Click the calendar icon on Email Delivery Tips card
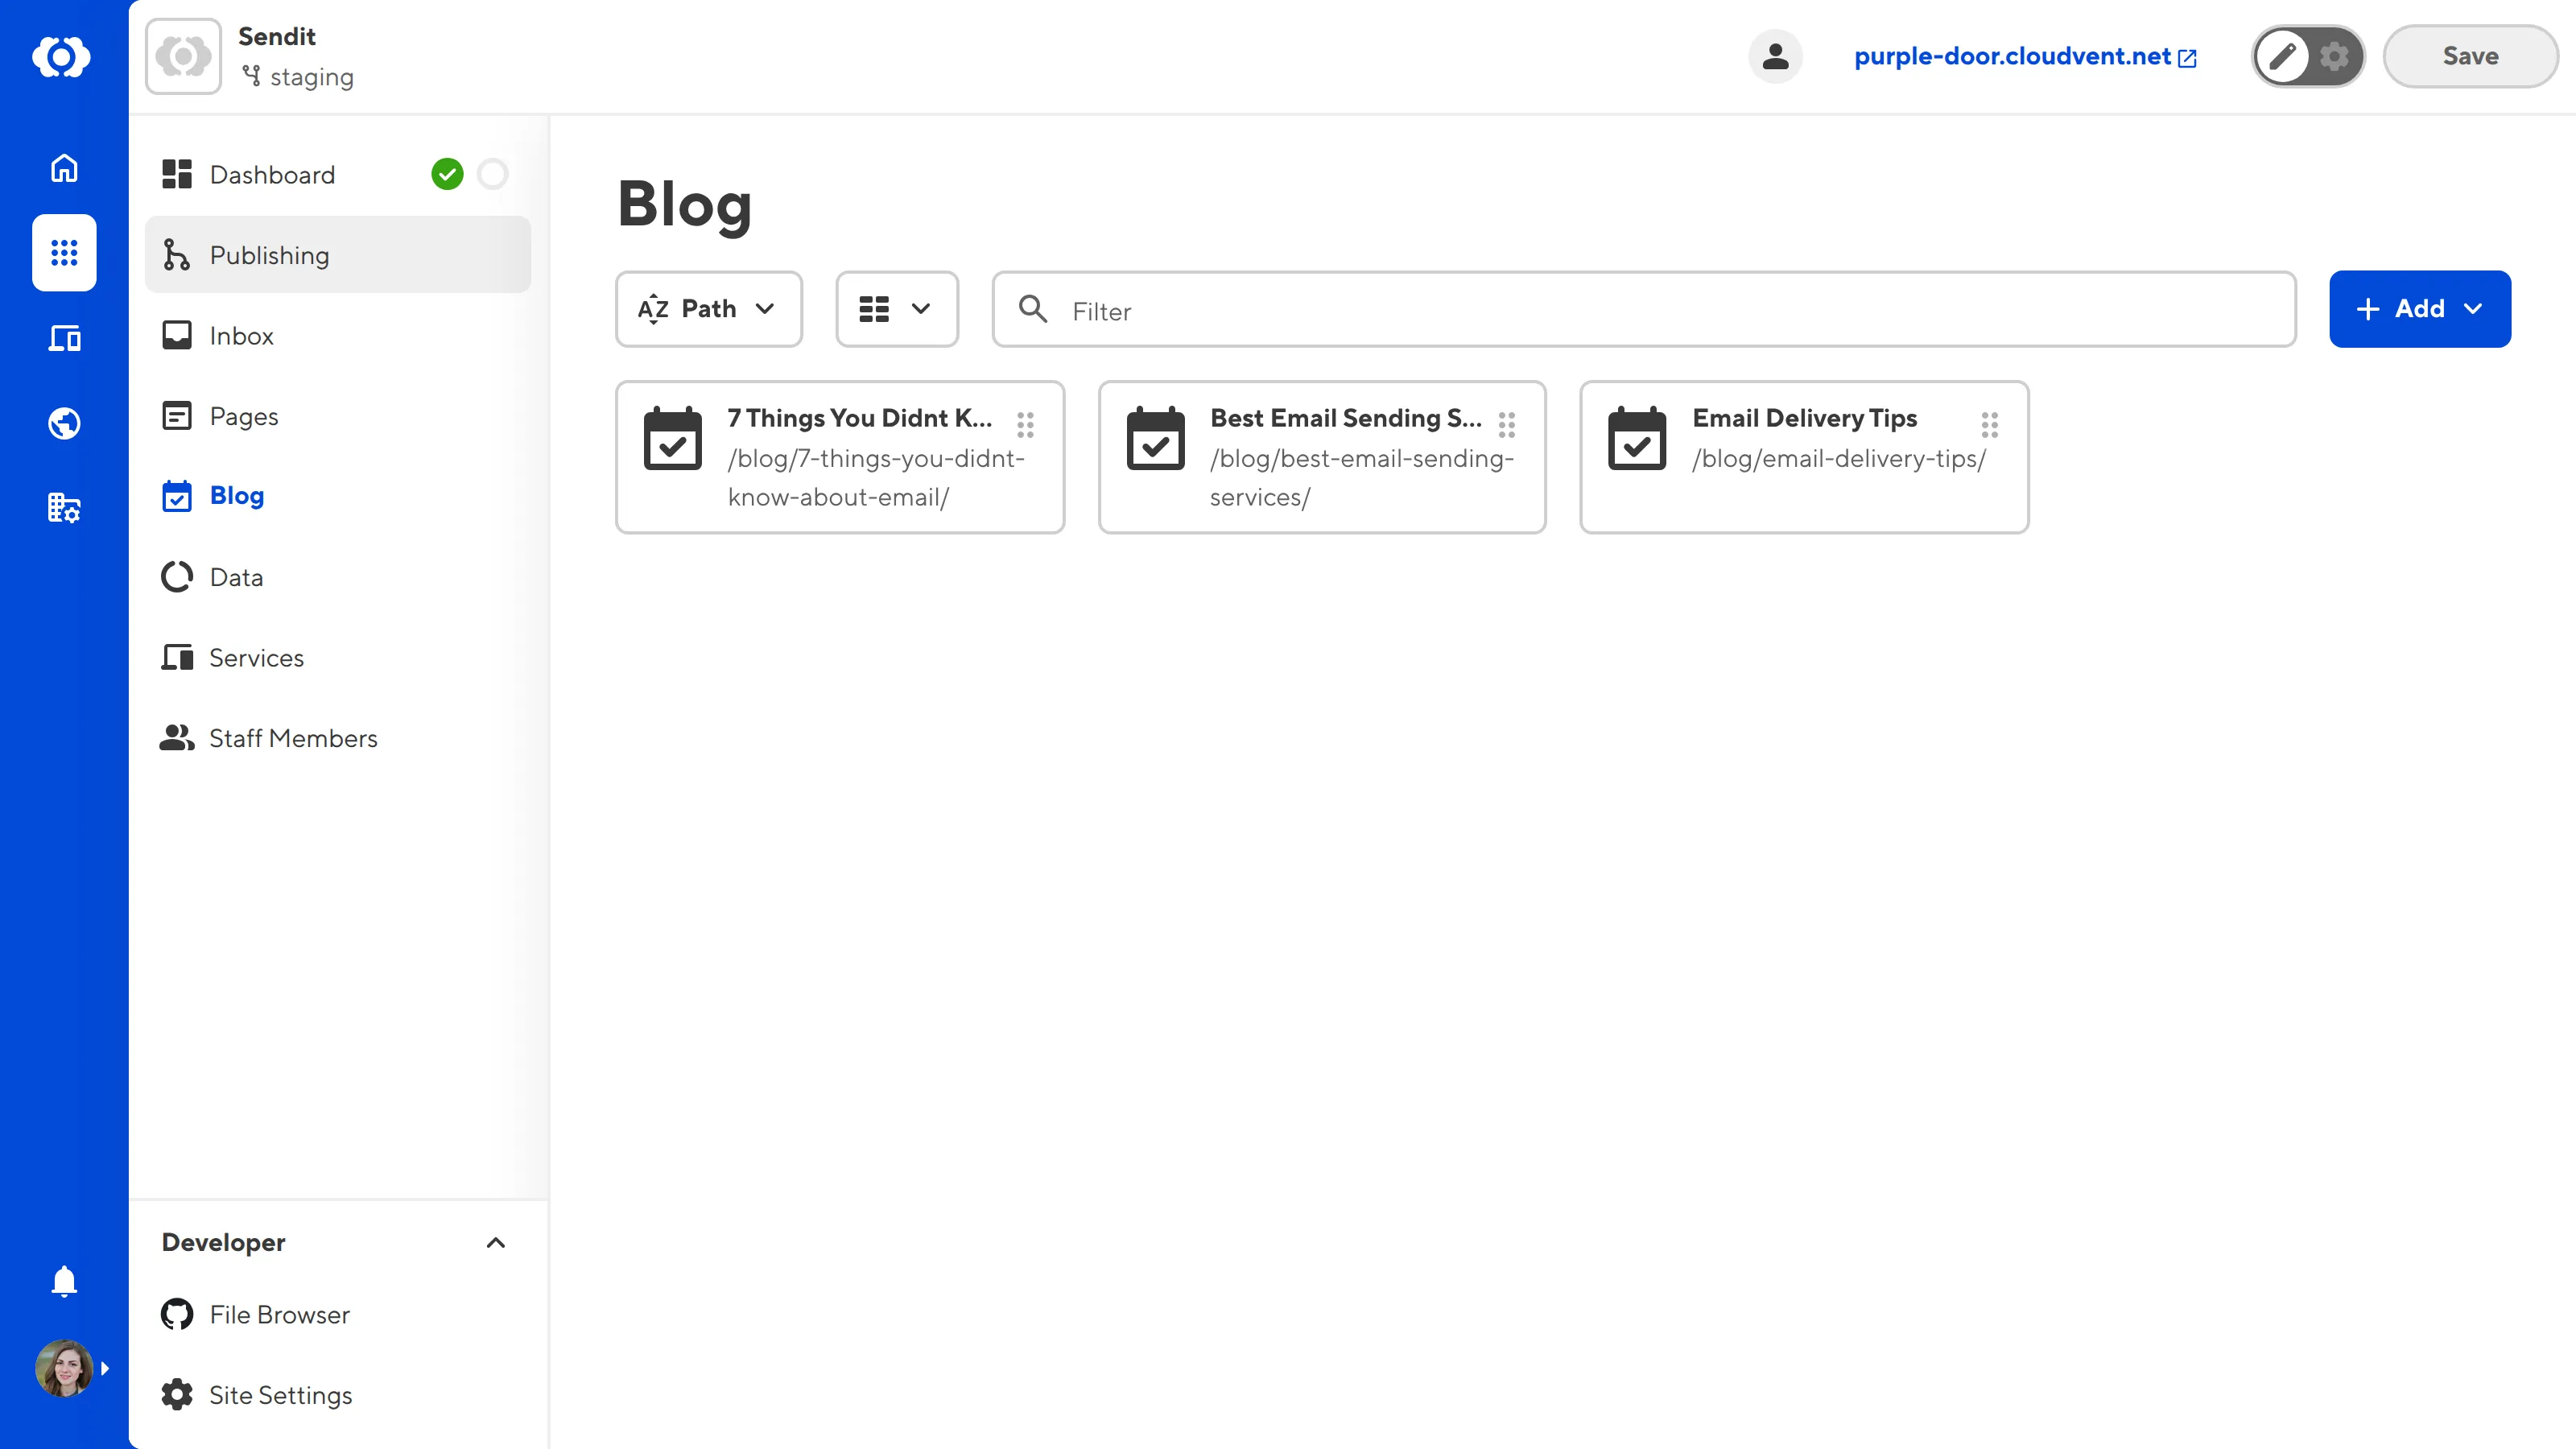The image size is (2576, 1449). pyautogui.click(x=1637, y=438)
